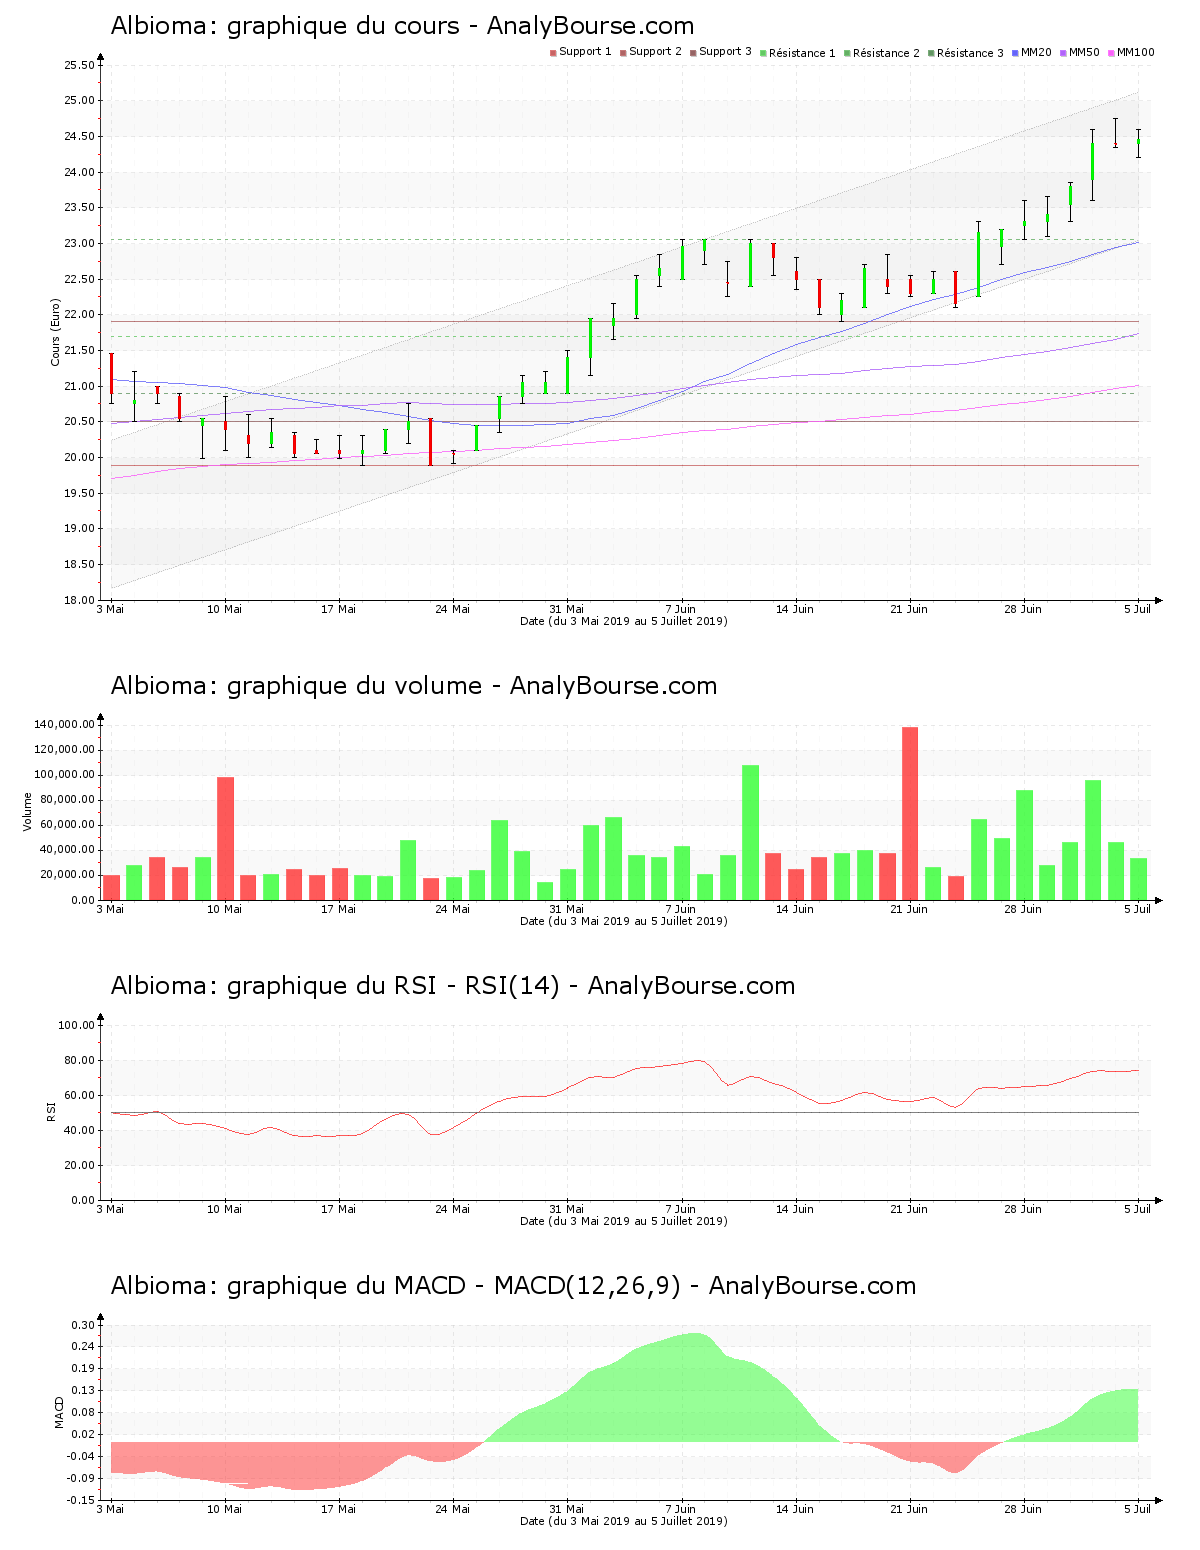Viewport: 1200px width, 1550px height.
Task: Click the 'Cours (Euro)' axis label
Action: [56, 332]
